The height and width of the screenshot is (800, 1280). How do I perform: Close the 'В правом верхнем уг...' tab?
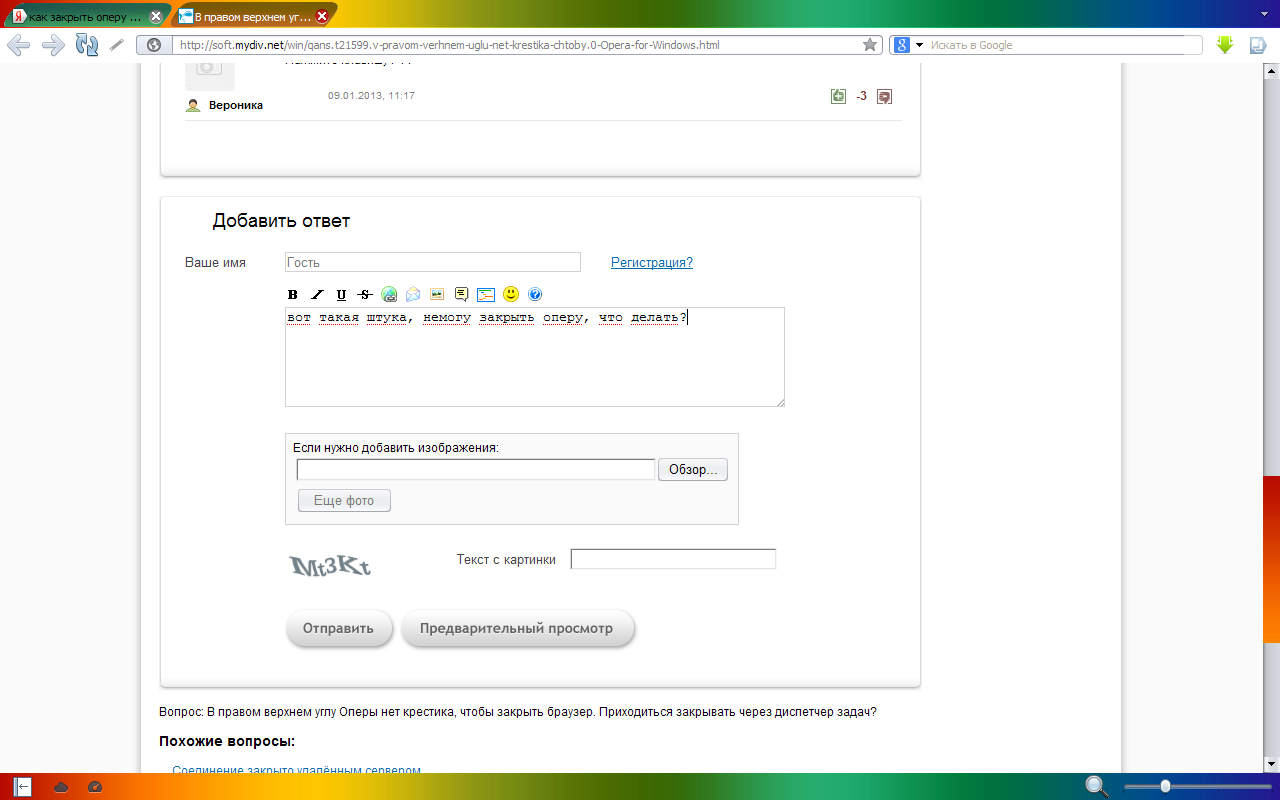(321, 16)
